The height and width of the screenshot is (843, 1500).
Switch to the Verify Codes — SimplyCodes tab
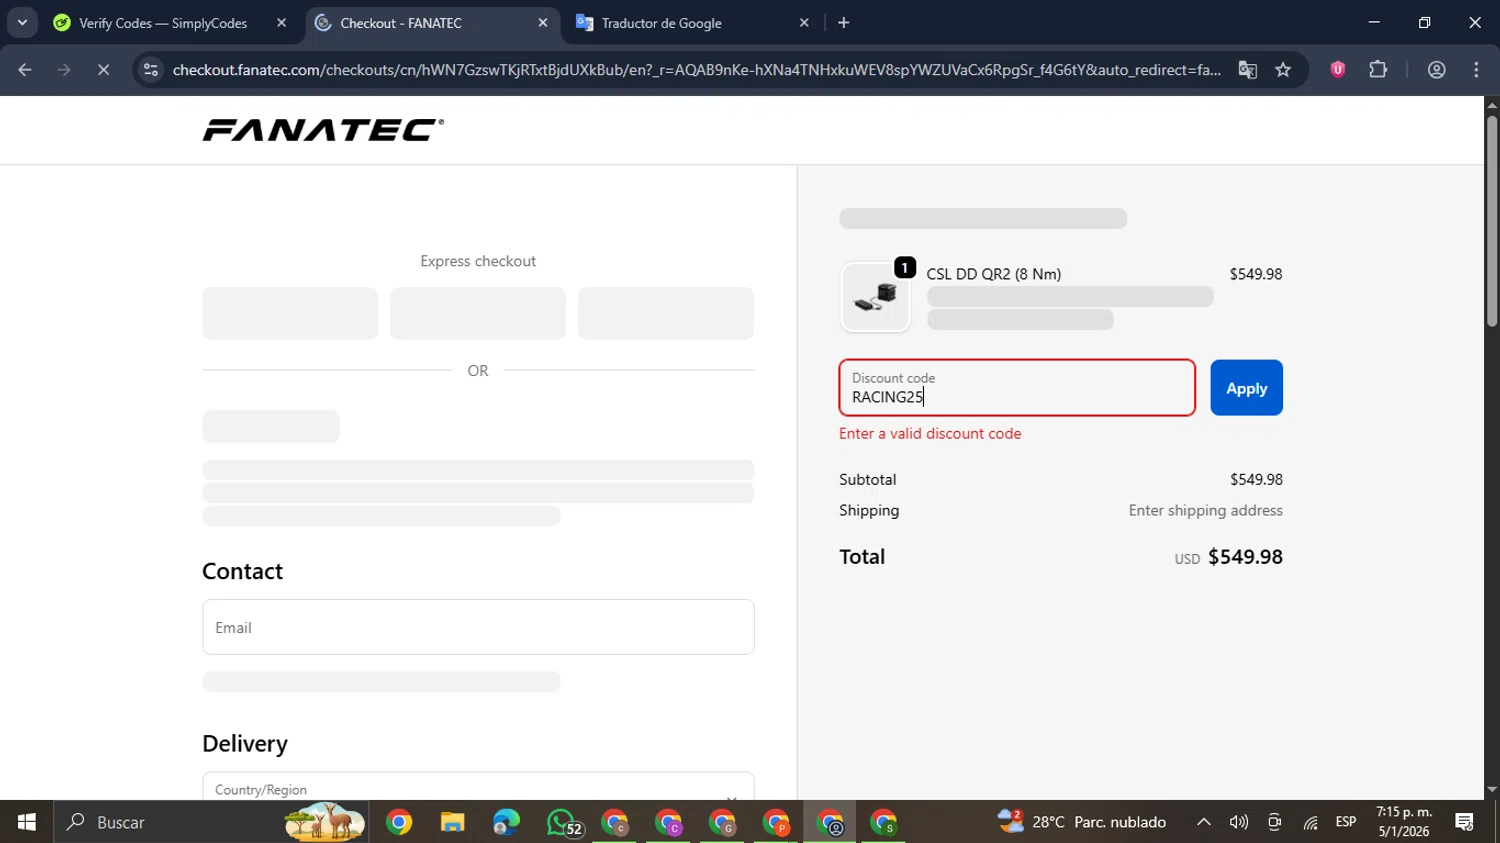click(163, 23)
